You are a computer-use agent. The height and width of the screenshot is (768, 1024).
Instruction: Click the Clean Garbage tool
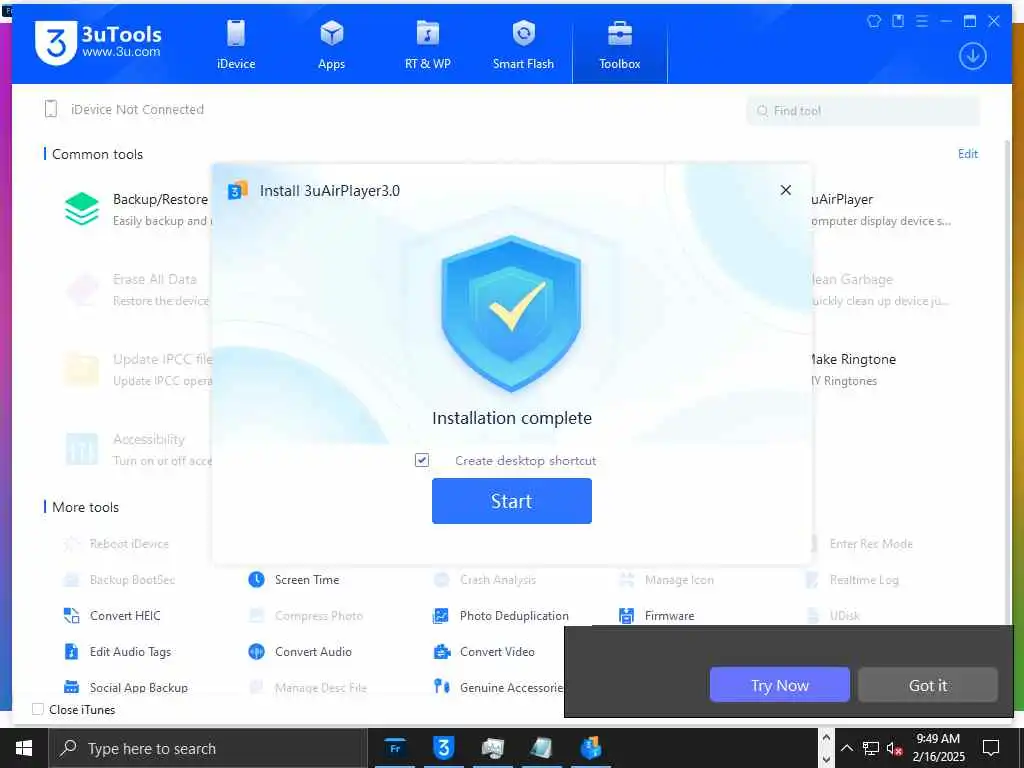[x=879, y=289]
